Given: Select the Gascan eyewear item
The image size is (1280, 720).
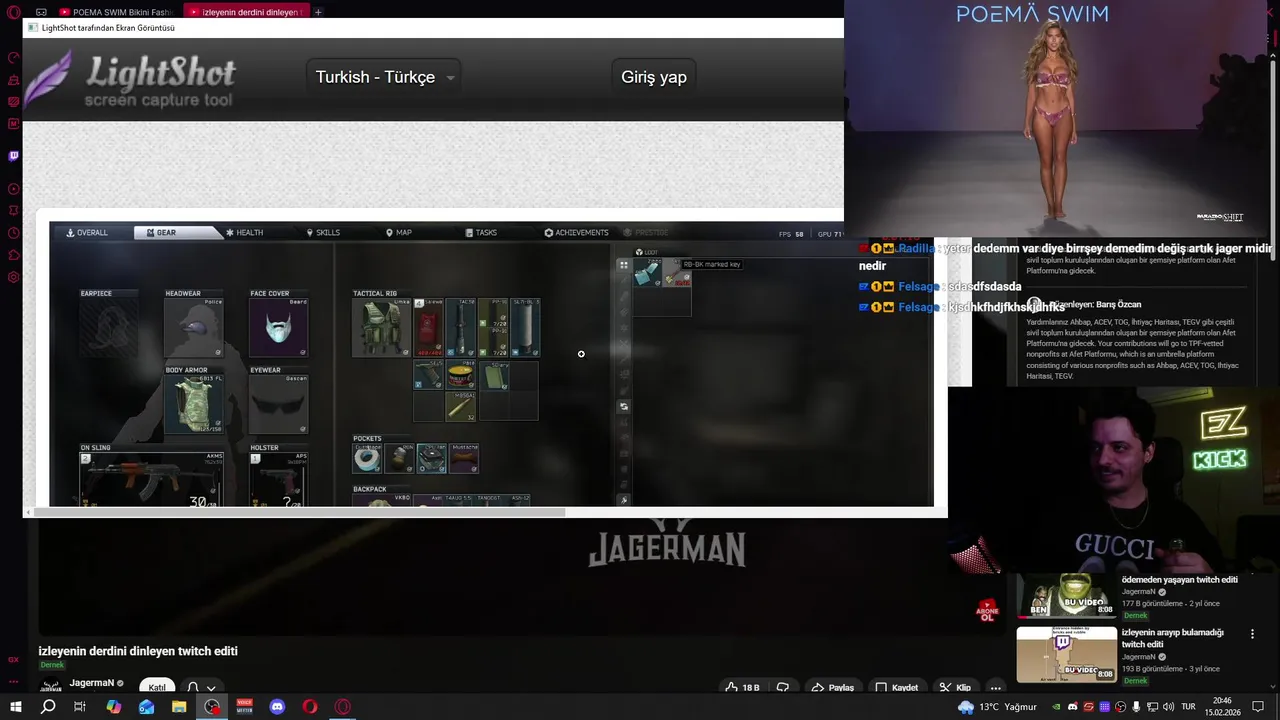Looking at the screenshot, I should [278, 404].
